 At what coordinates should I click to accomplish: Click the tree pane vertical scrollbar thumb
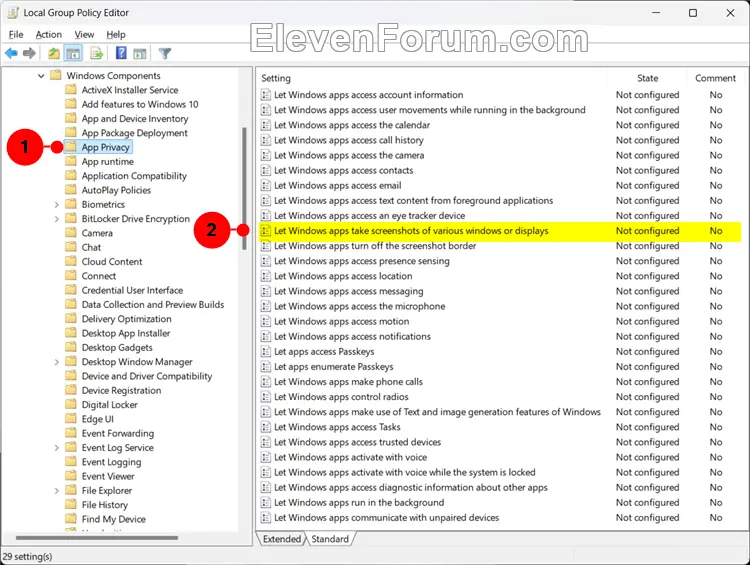pyautogui.click(x=244, y=188)
